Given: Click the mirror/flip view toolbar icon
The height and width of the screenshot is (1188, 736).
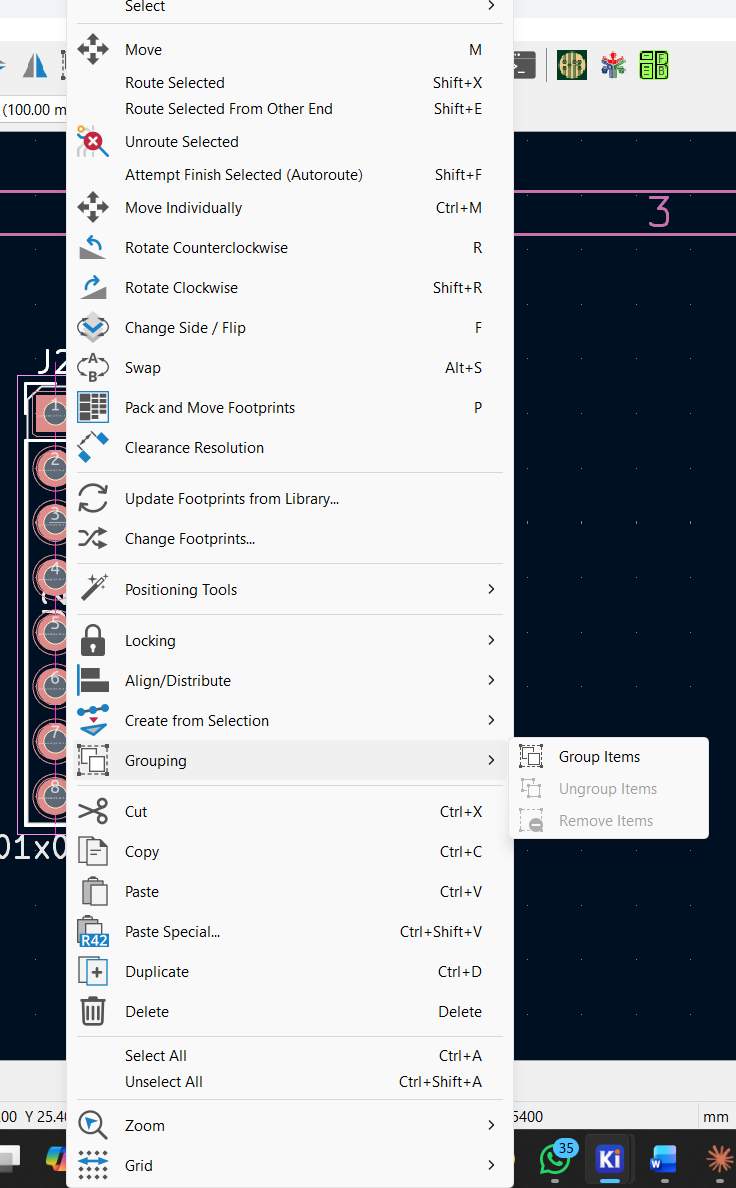Looking at the screenshot, I should (35, 65).
